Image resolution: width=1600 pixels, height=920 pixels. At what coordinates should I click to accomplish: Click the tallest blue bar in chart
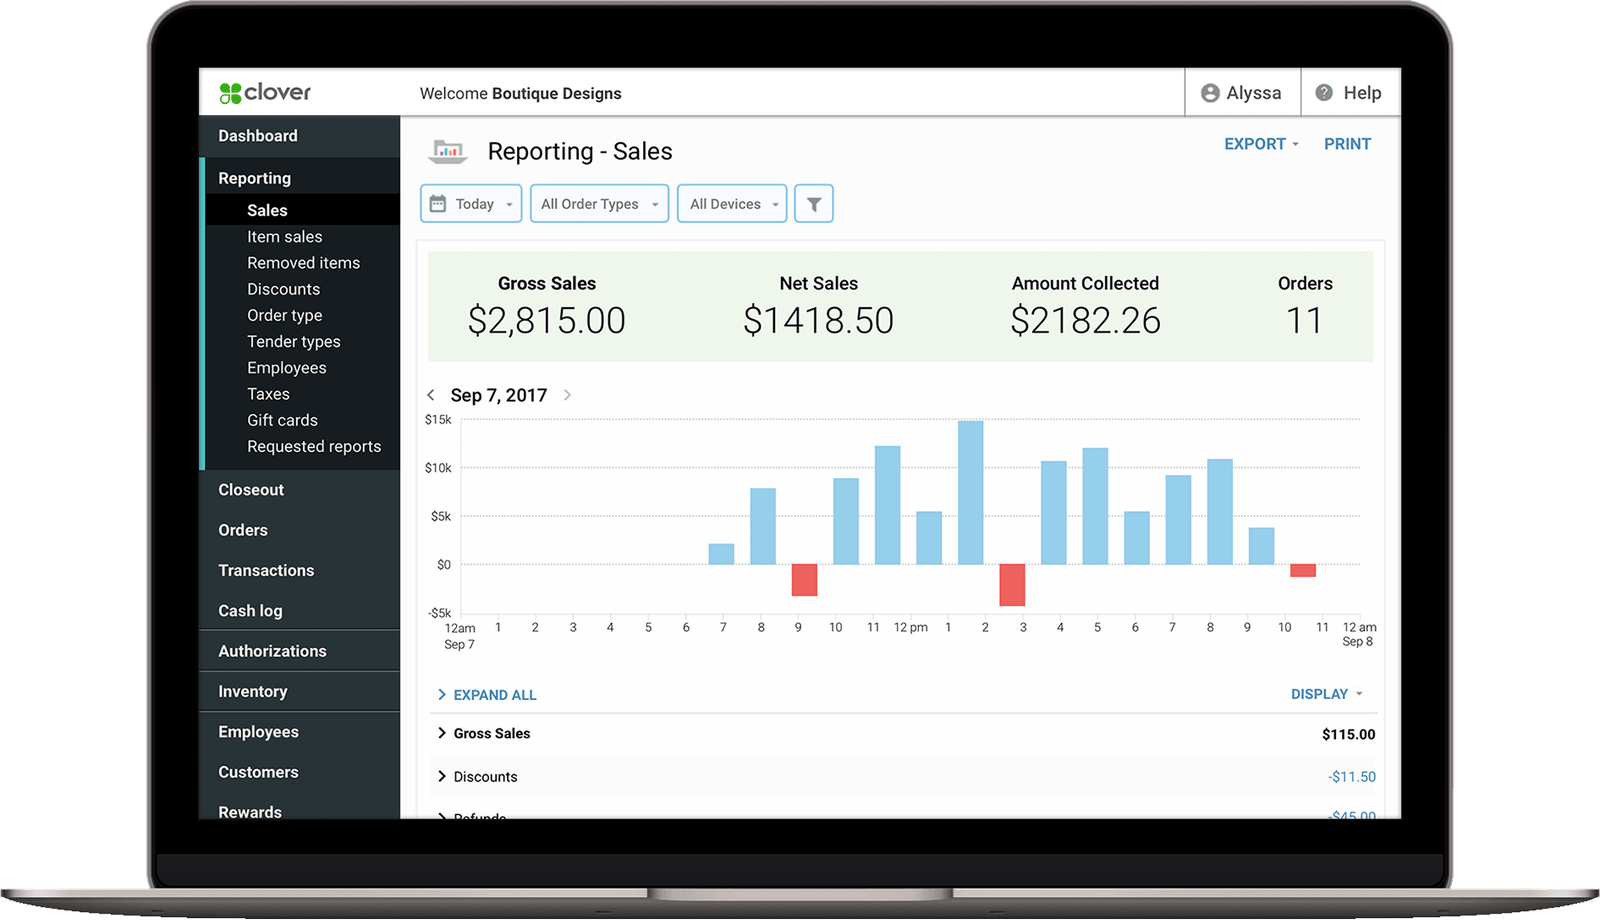[x=971, y=492]
